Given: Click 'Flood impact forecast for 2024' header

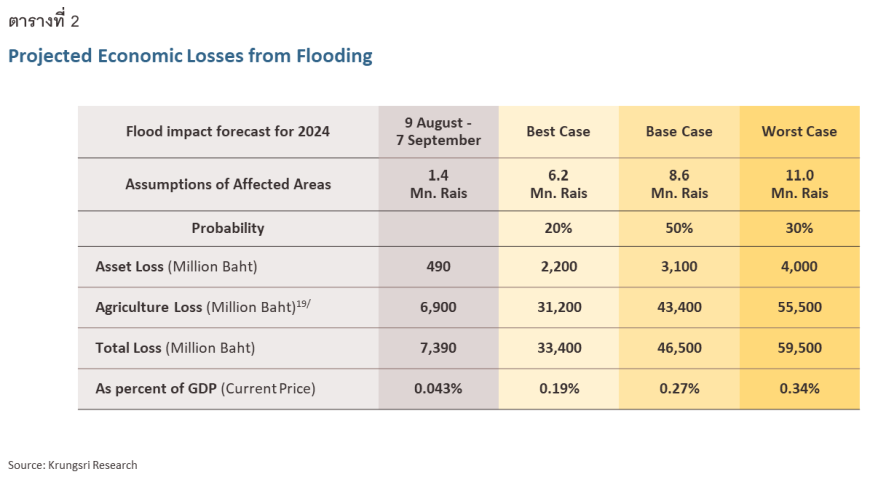Looking at the screenshot, I should (228, 131).
